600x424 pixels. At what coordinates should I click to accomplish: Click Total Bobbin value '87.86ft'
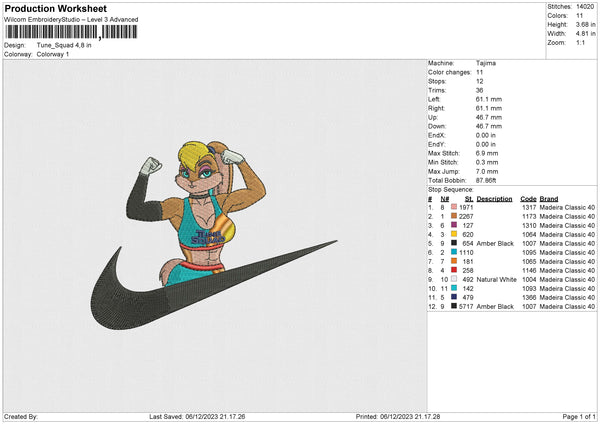point(486,180)
